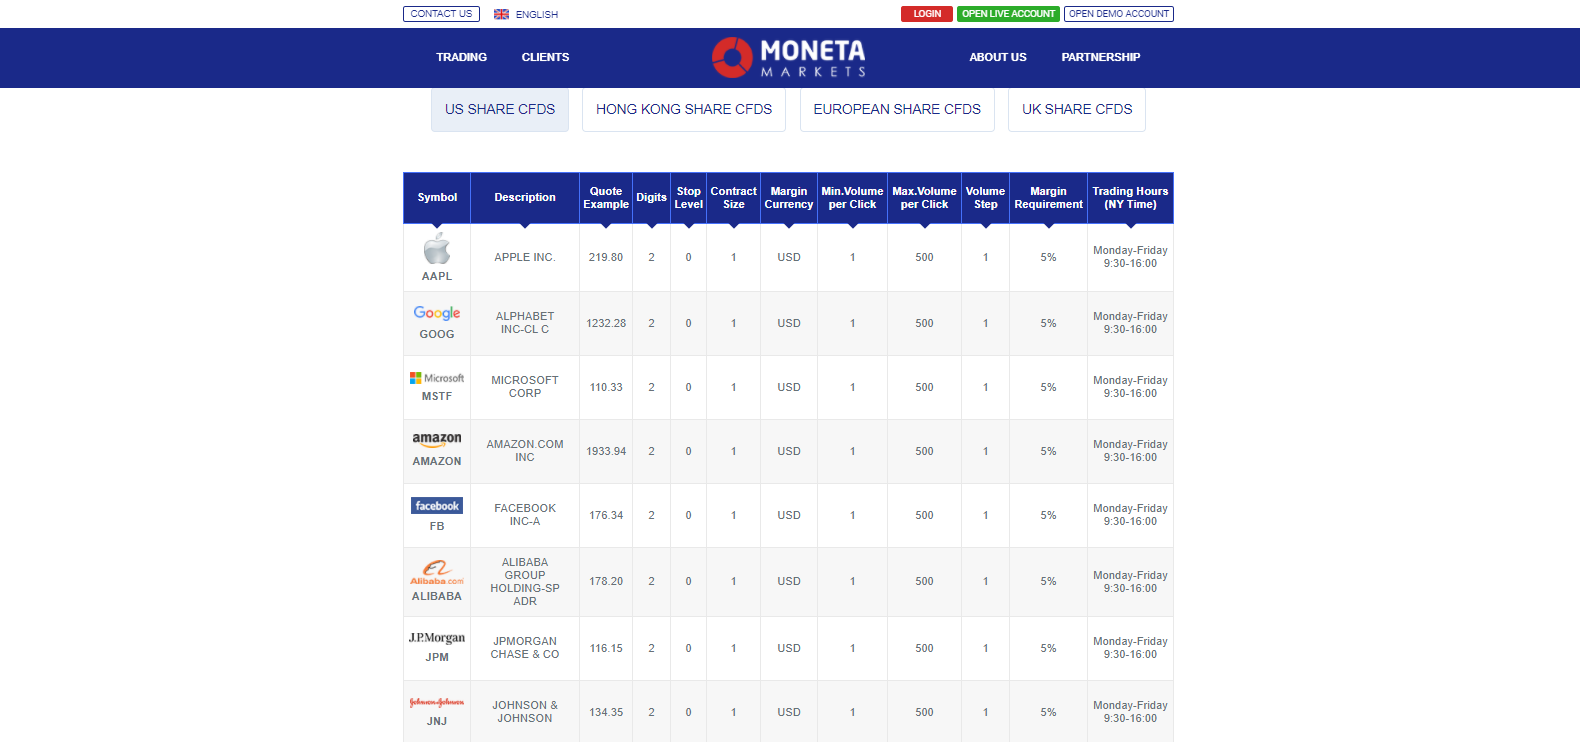Click the Min.Volume per Click header
This screenshot has height=742, width=1580.
(852, 197)
